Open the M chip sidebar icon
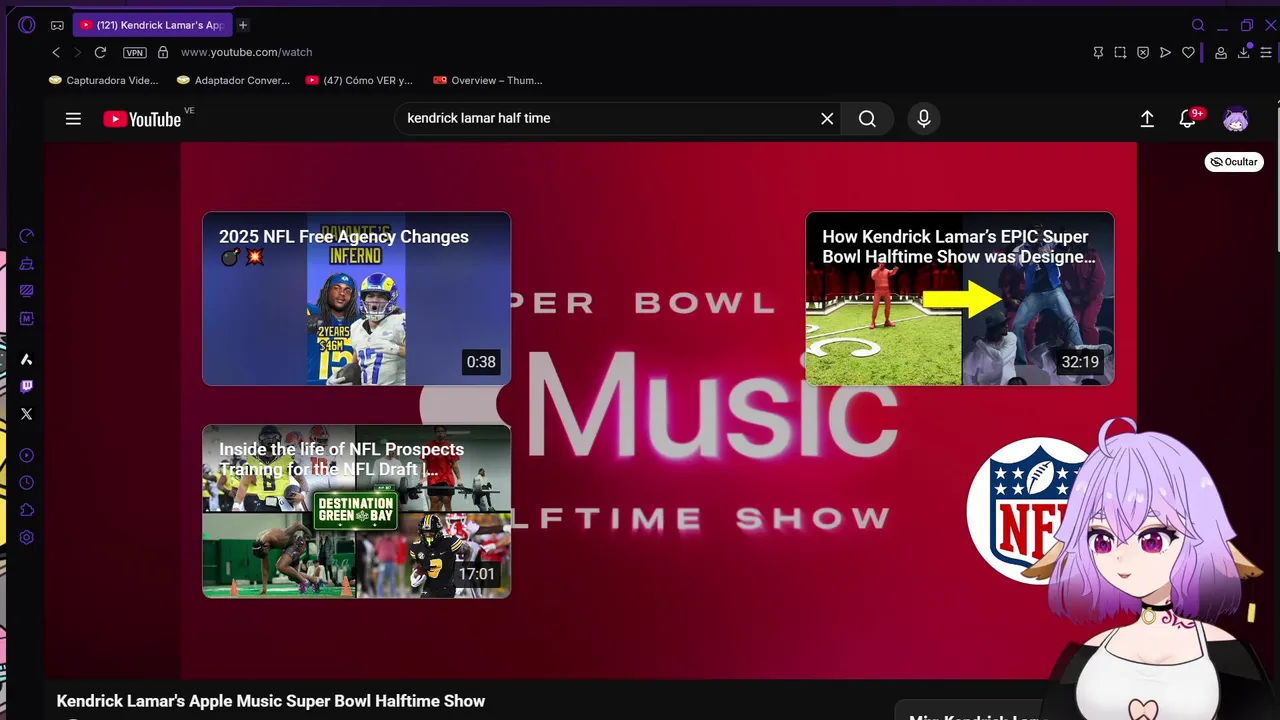 [27, 319]
